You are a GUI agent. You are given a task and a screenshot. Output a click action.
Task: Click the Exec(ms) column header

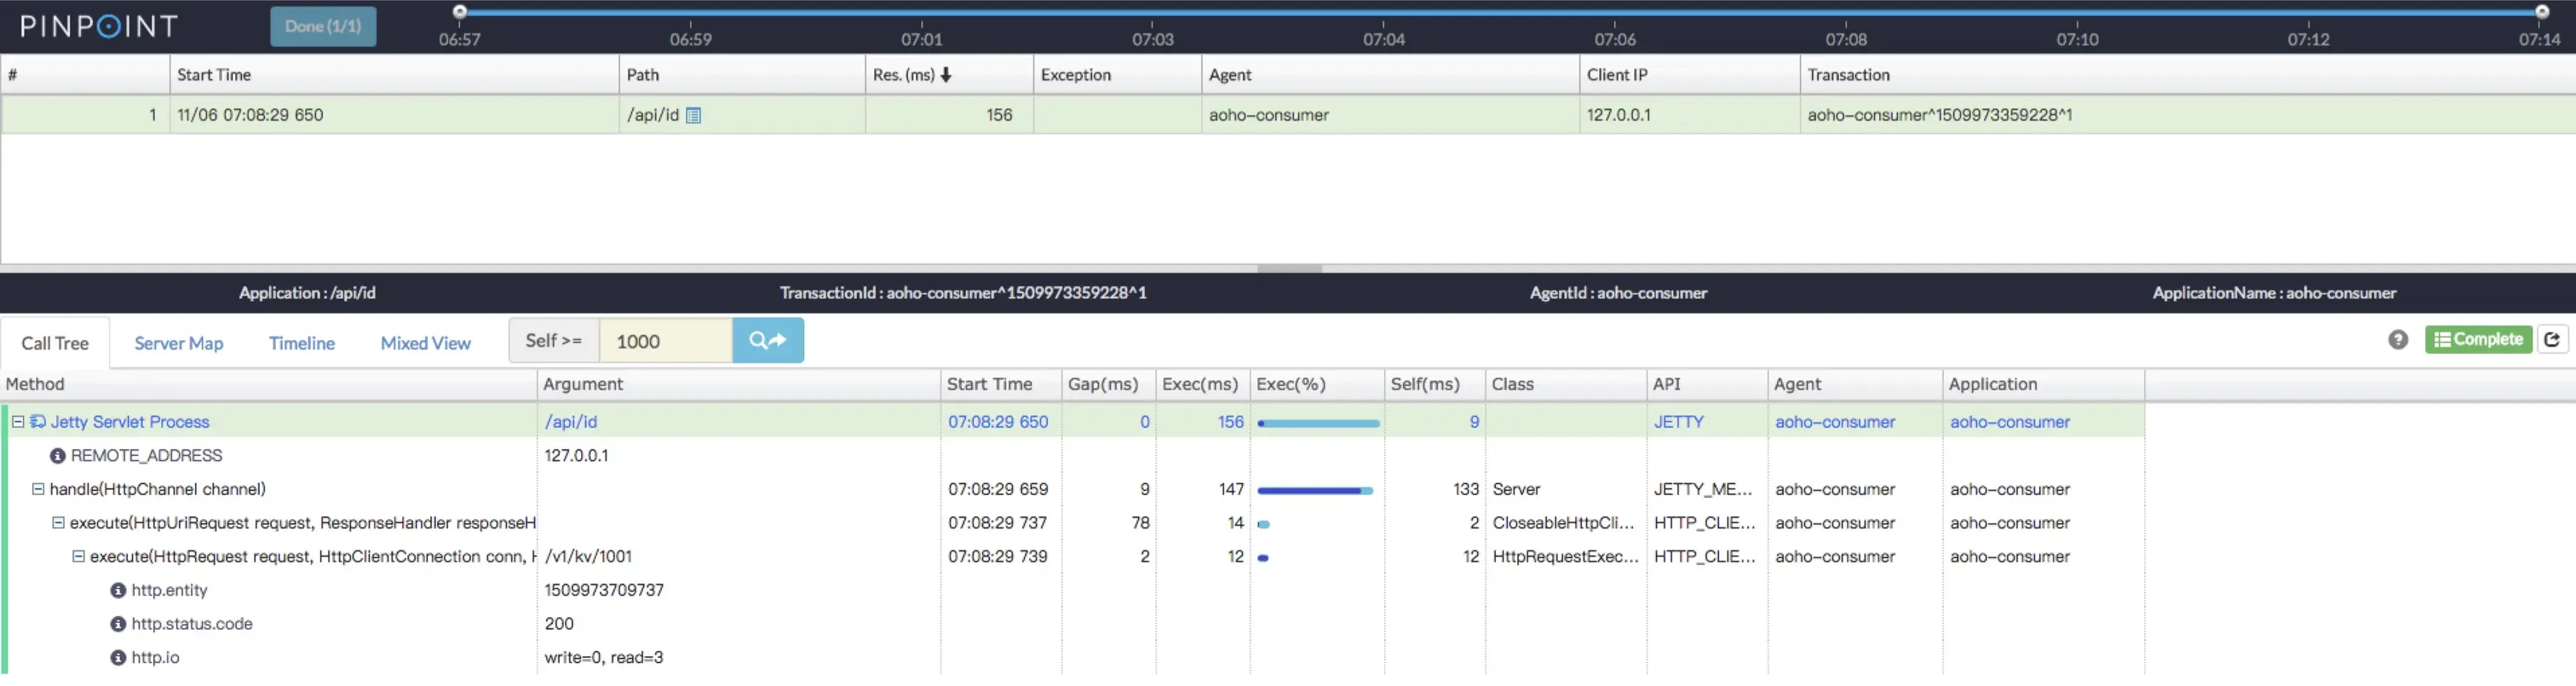[1203, 384]
